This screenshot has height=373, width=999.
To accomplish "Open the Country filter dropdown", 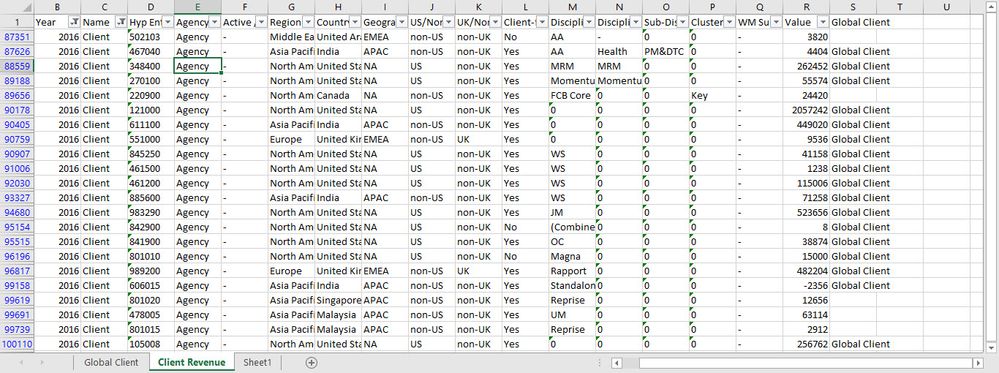I will pos(355,22).
